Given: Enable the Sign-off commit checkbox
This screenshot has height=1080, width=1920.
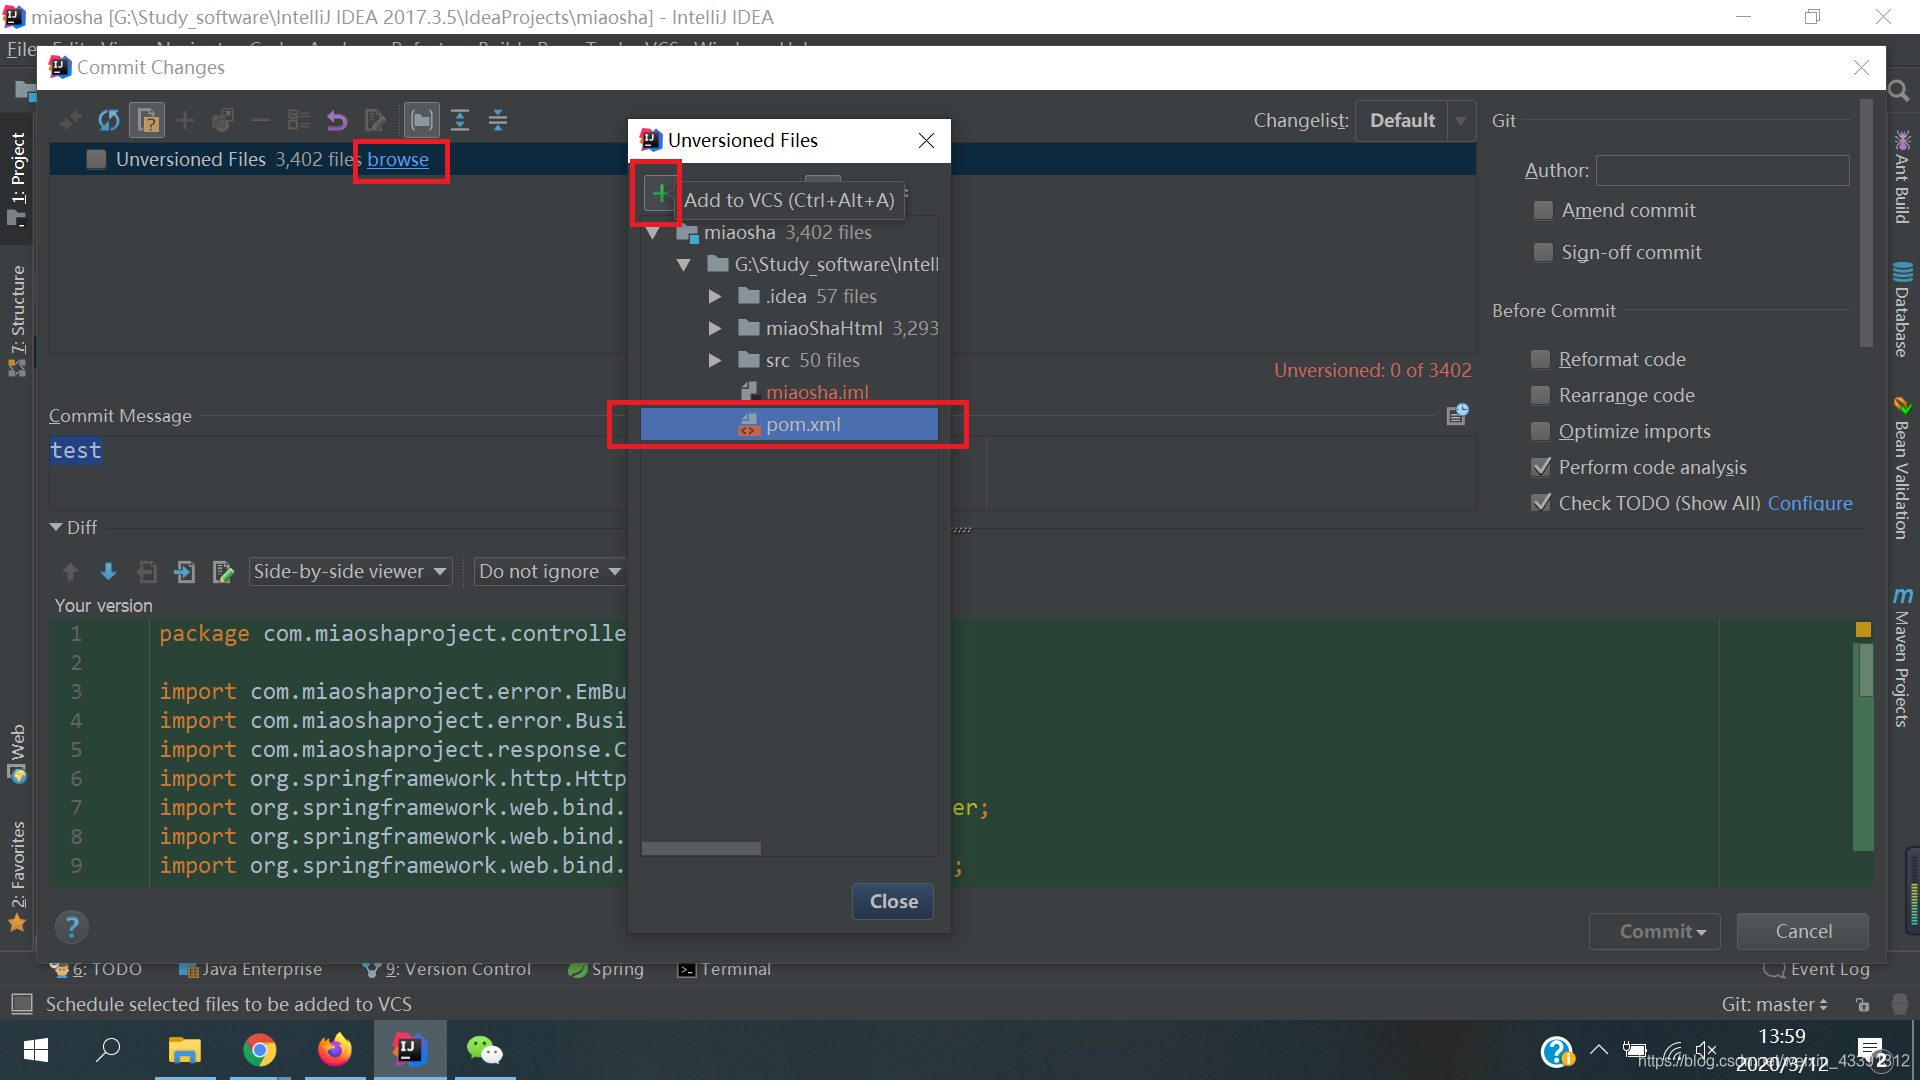Looking at the screenshot, I should (1544, 252).
